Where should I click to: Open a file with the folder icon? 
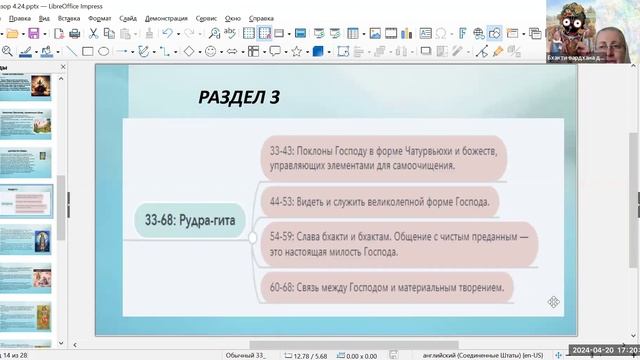(x=12, y=33)
